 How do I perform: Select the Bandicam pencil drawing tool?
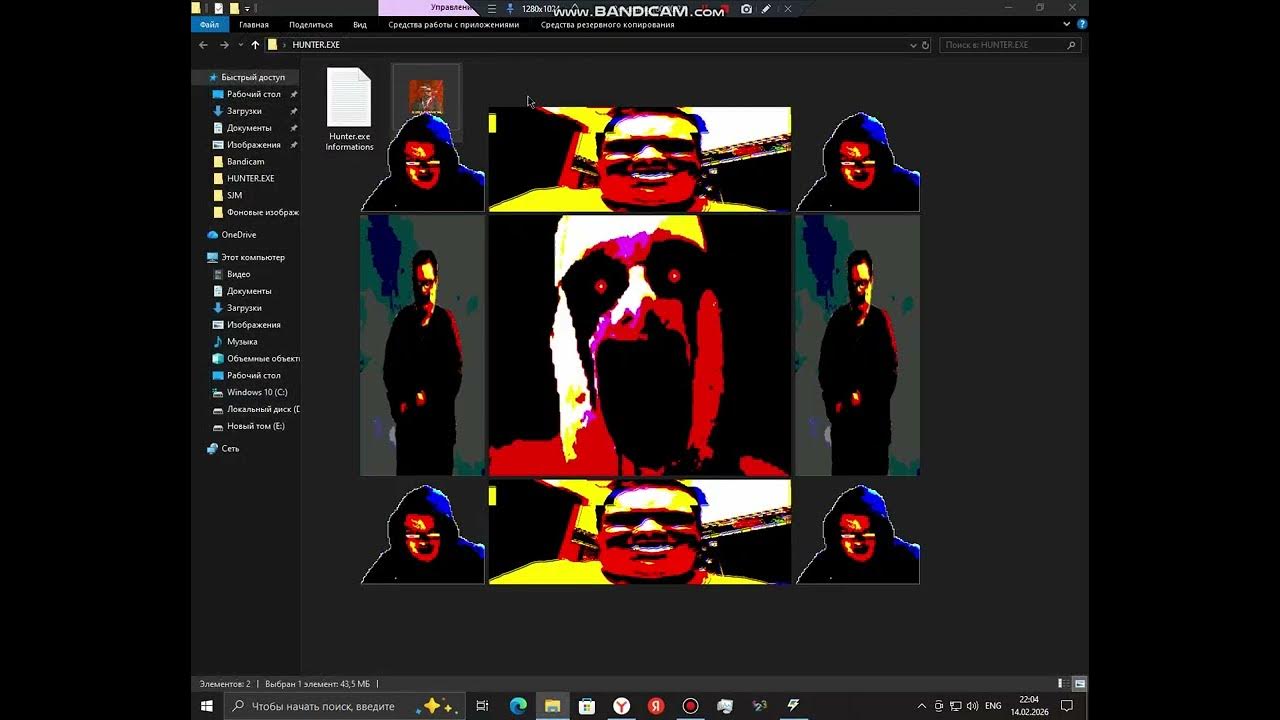pos(766,9)
